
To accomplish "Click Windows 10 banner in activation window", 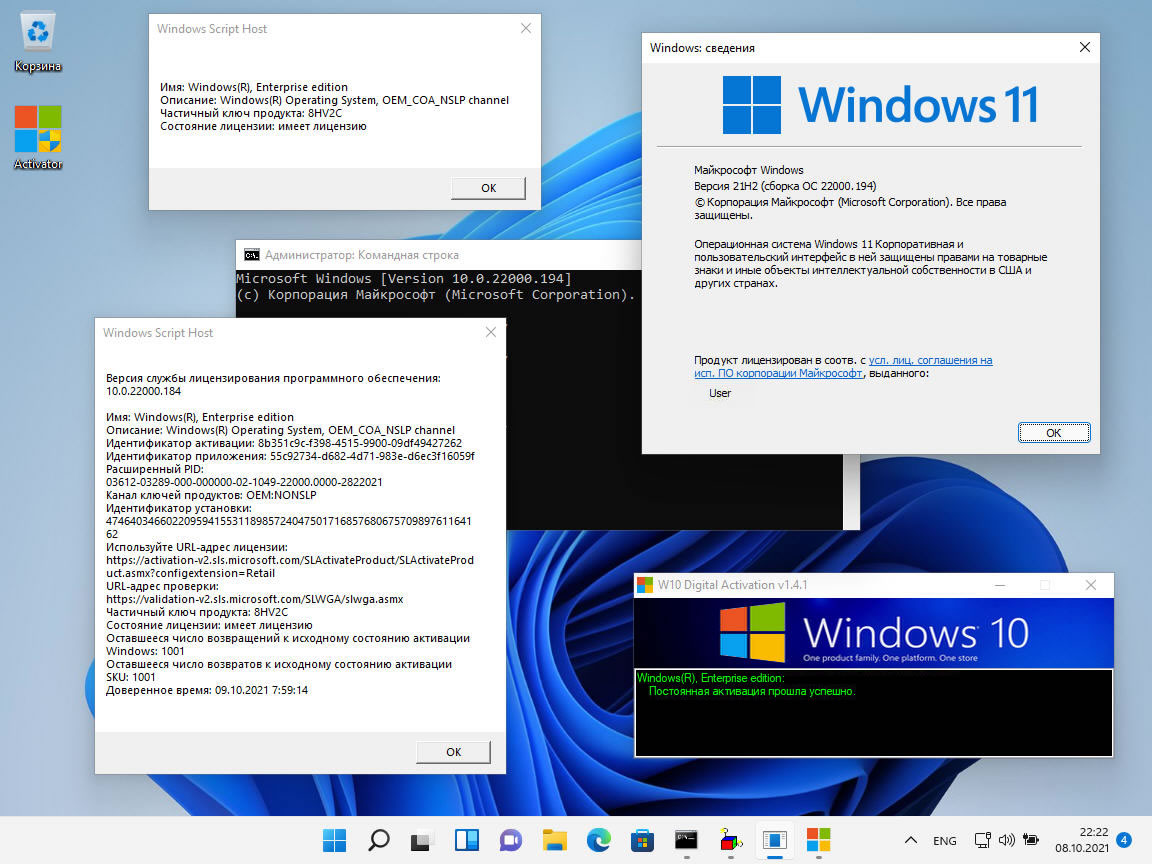I will [874, 633].
